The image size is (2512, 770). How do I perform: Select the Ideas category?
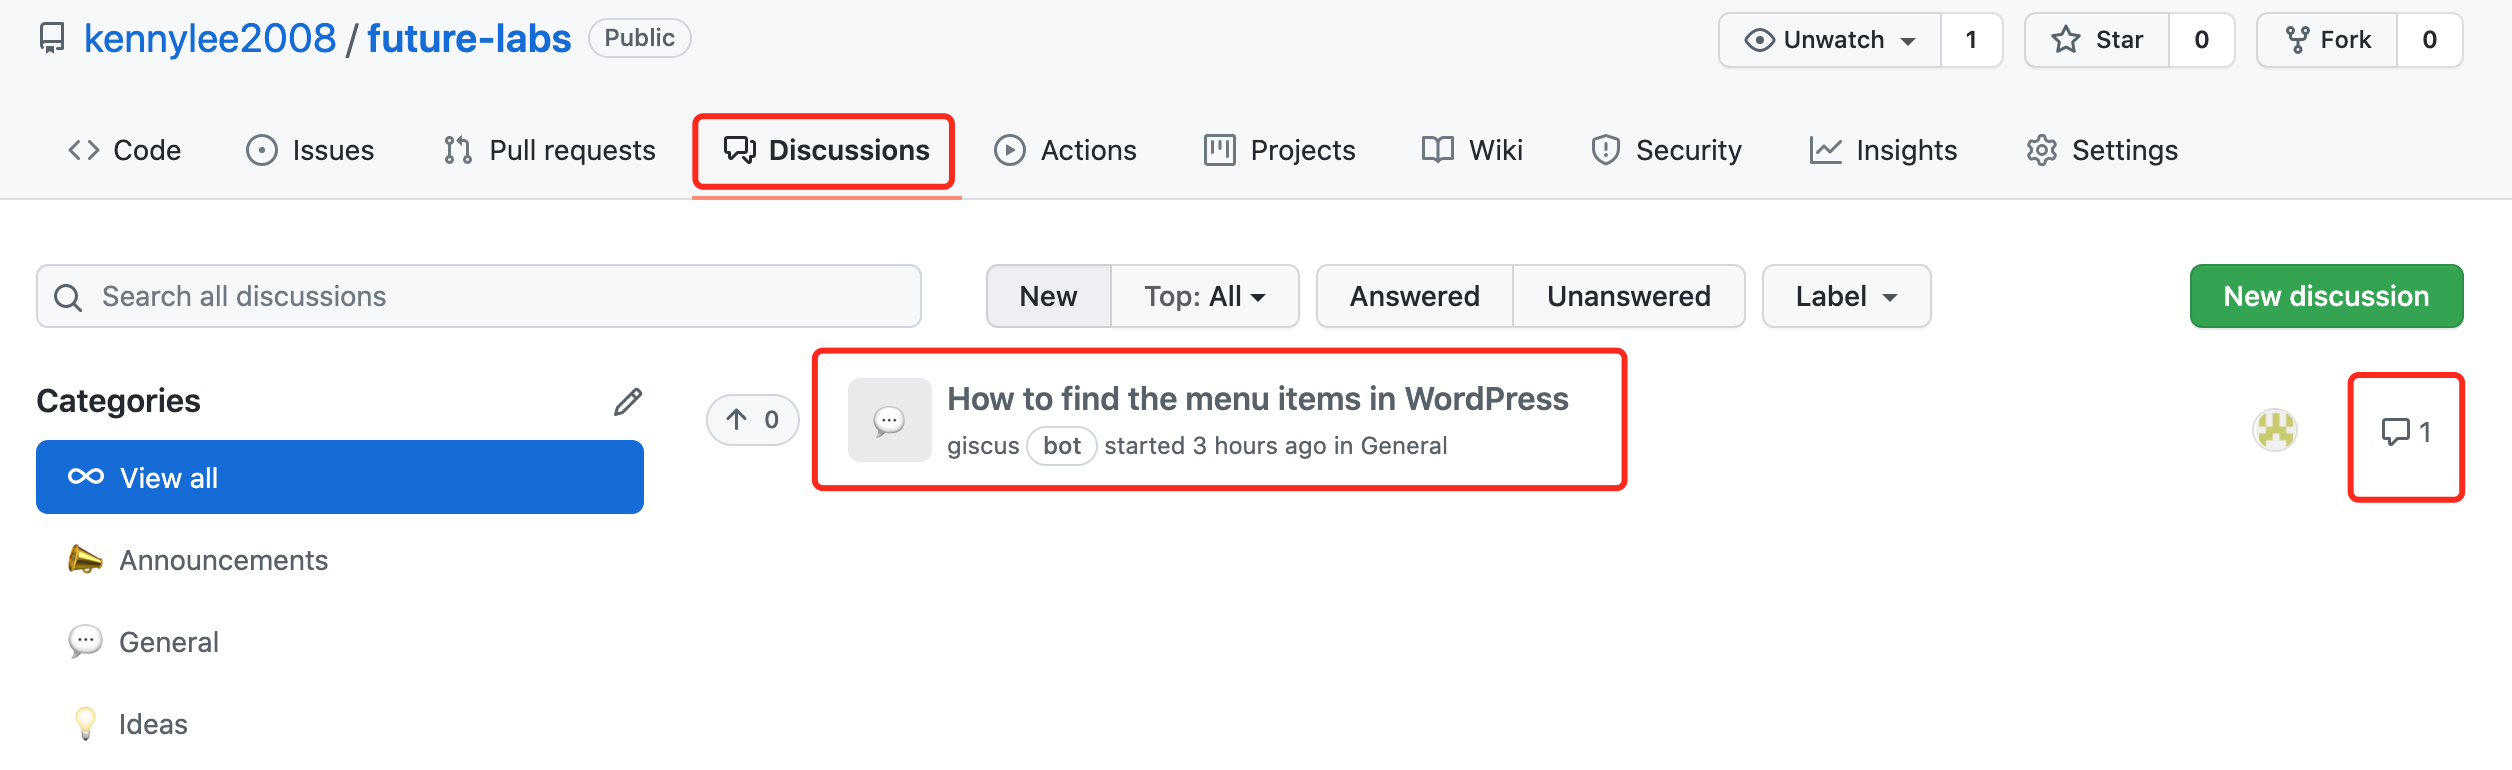click(128, 724)
